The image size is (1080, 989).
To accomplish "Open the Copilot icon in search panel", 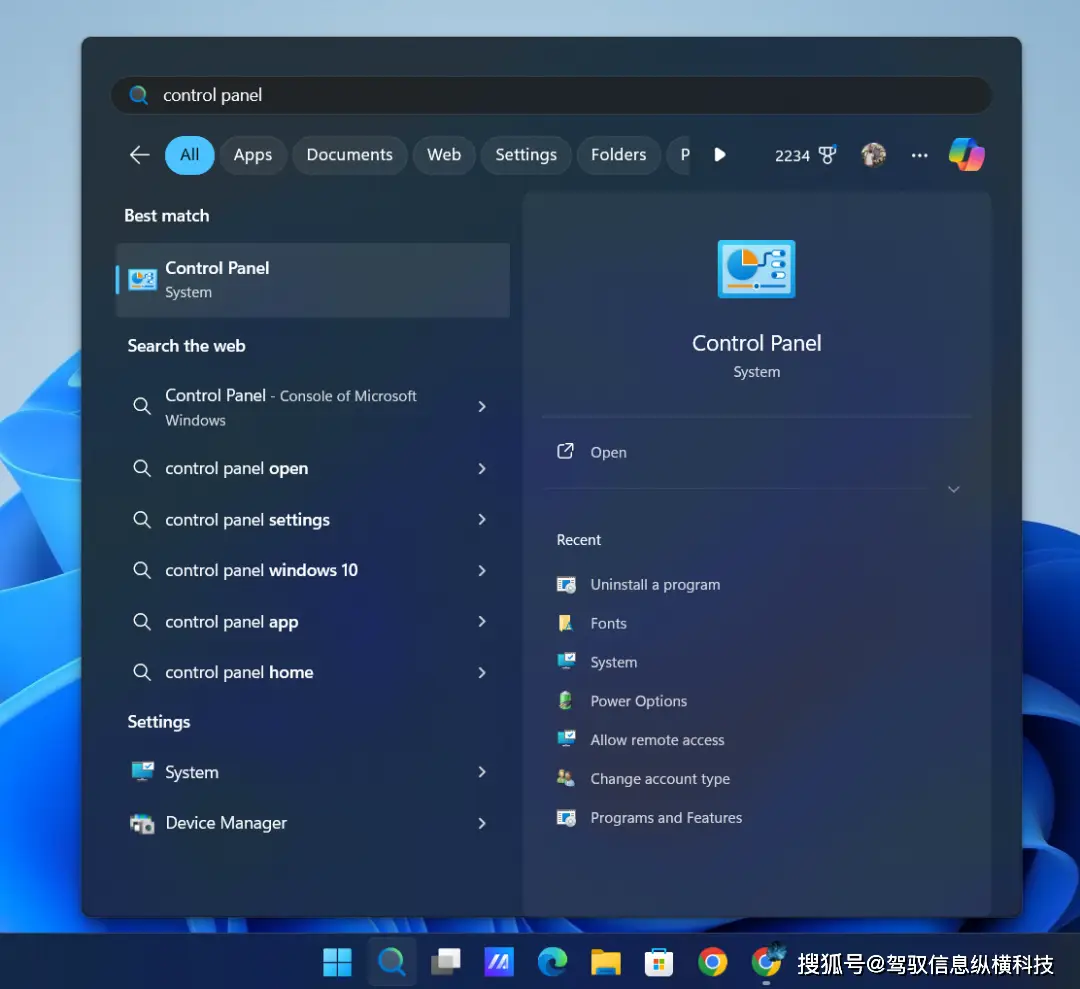I will coord(966,155).
